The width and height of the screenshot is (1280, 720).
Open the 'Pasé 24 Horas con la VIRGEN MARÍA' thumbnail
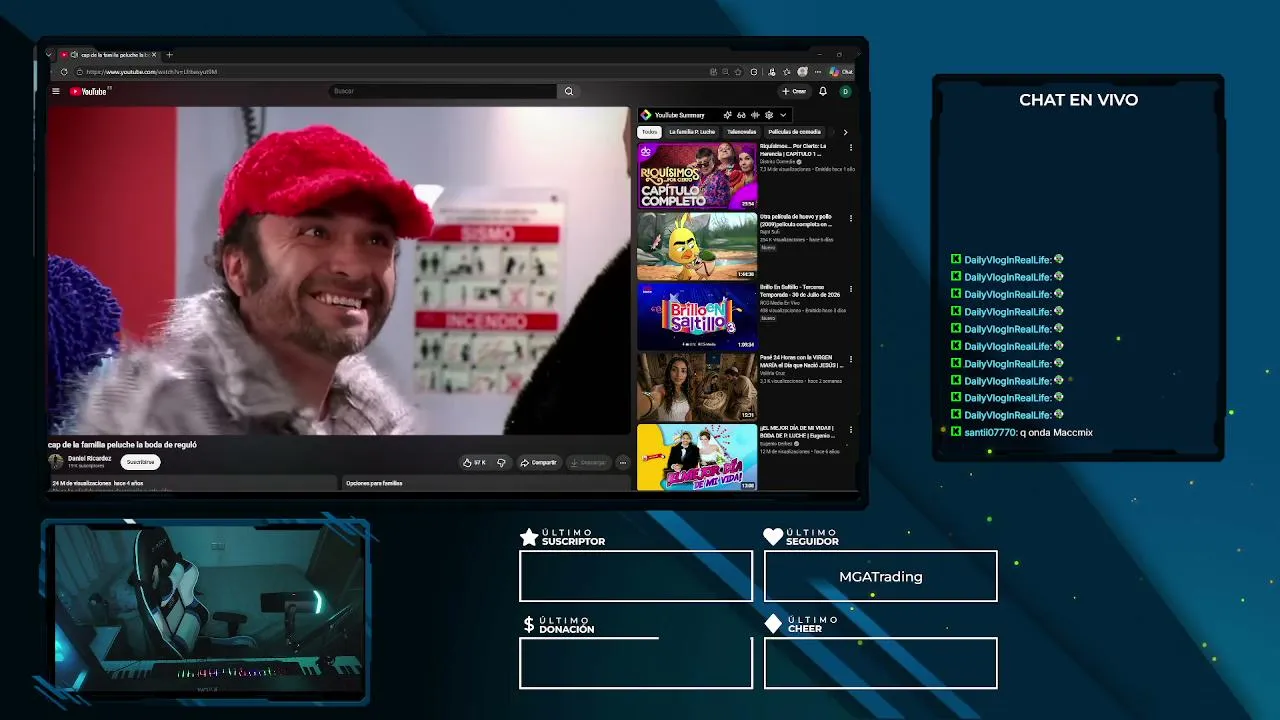pos(697,387)
